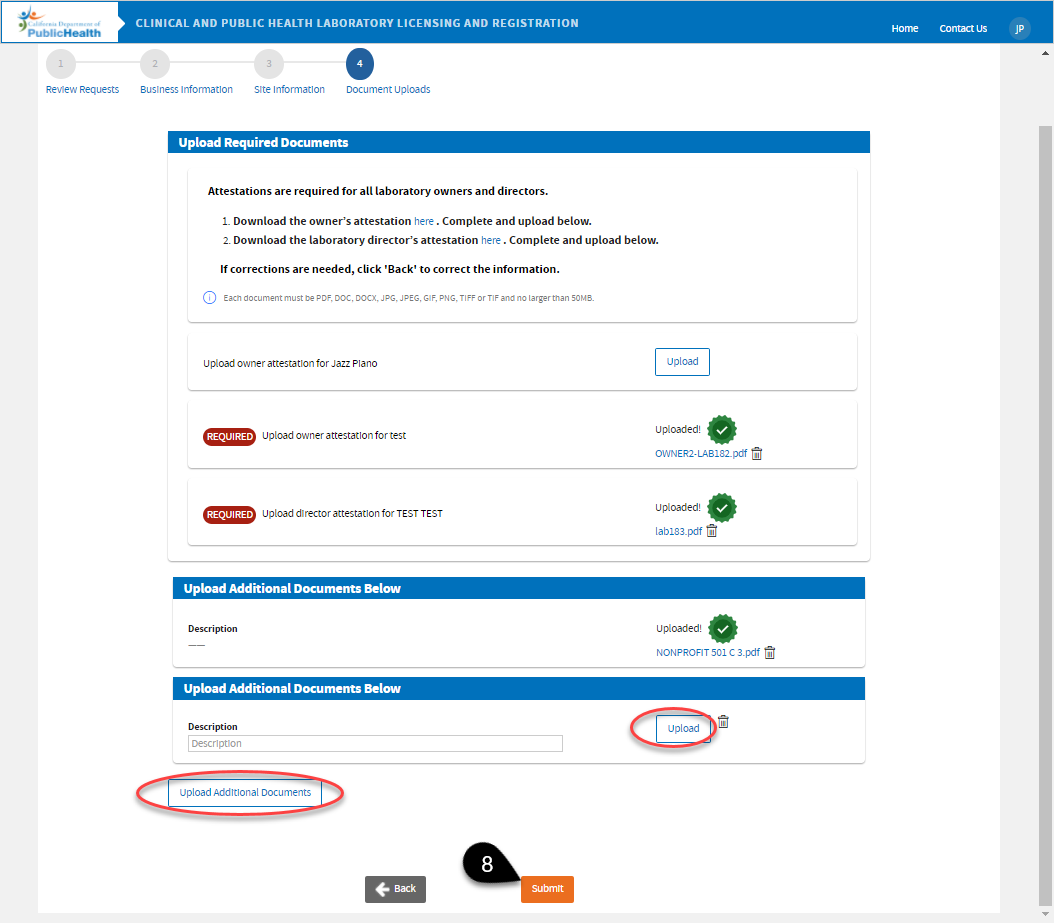Open Contact Us in the header
Viewport: 1054px width, 923px height.
tap(963, 28)
